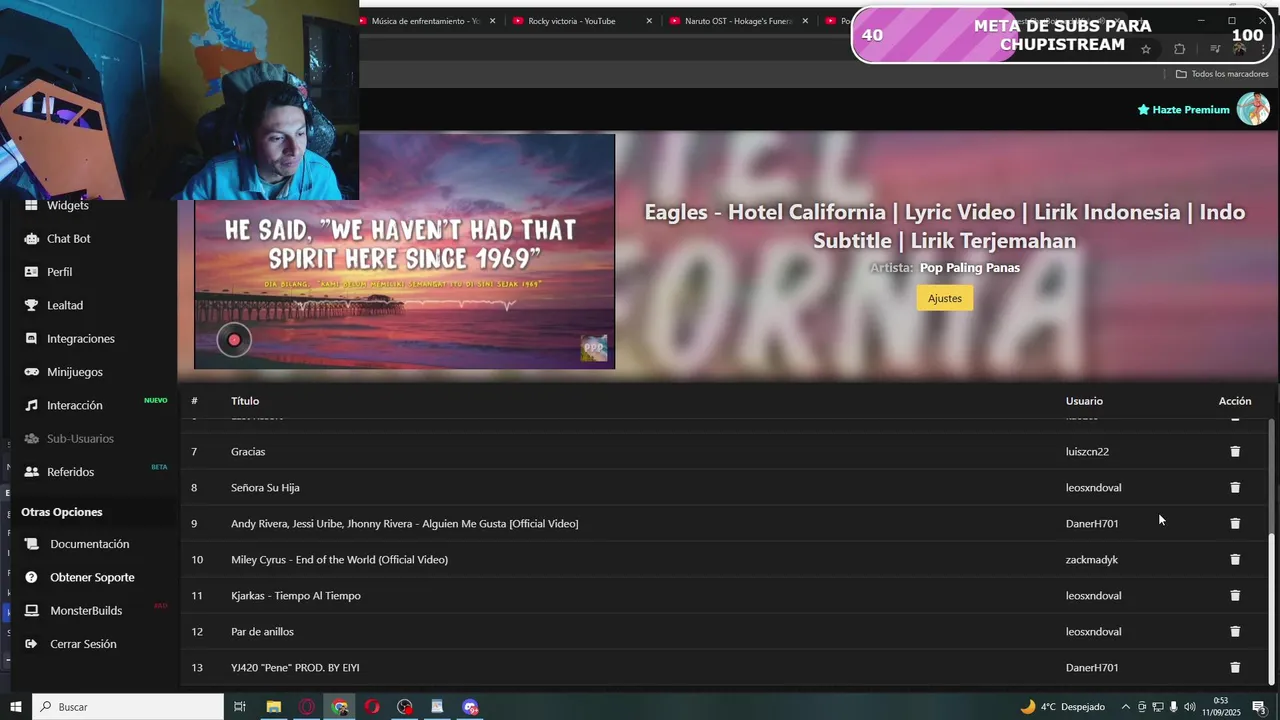Click Cerrar Sesión to log out

83,644
